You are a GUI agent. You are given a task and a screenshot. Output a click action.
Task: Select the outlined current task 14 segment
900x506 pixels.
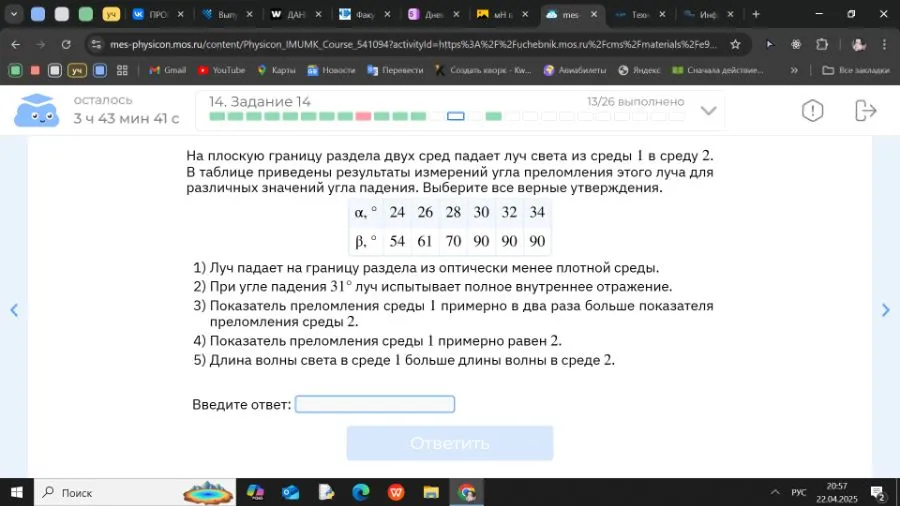pyautogui.click(x=456, y=116)
